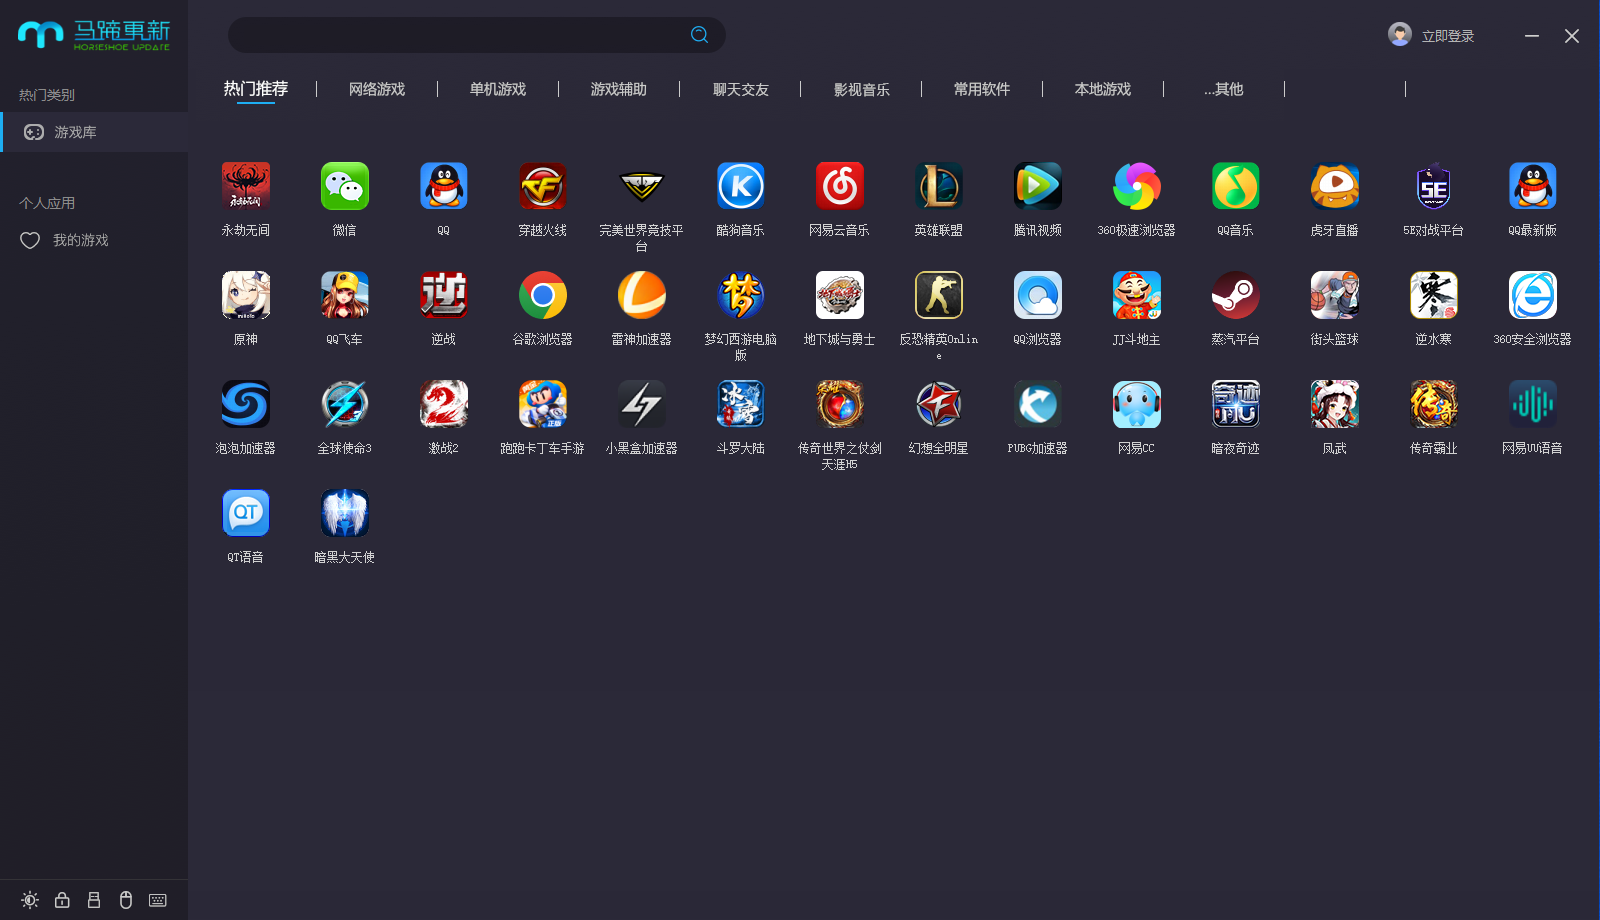The image size is (1600, 920).
Task: Switch to 本地游戏 tab
Action: 1103,90
